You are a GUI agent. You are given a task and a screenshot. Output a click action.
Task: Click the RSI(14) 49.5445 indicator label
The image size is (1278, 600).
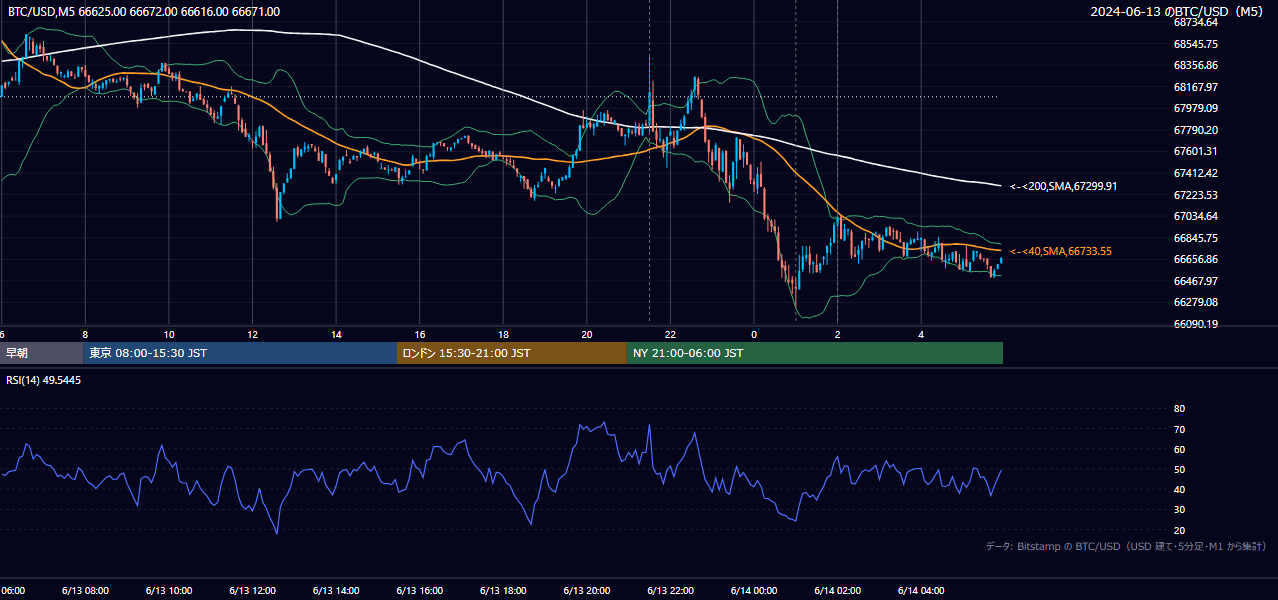click(44, 380)
